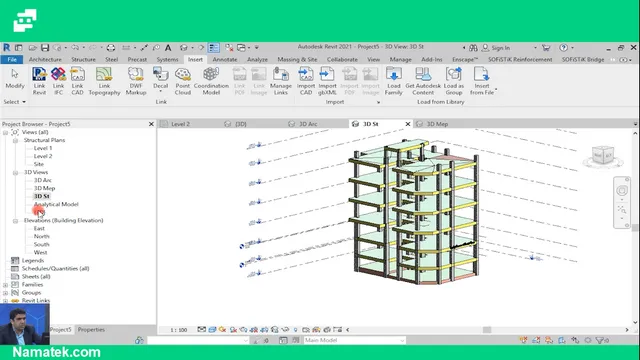Image resolution: width=640 pixels, height=360 pixels.
Task: Click the Sign In button
Action: pos(496,48)
